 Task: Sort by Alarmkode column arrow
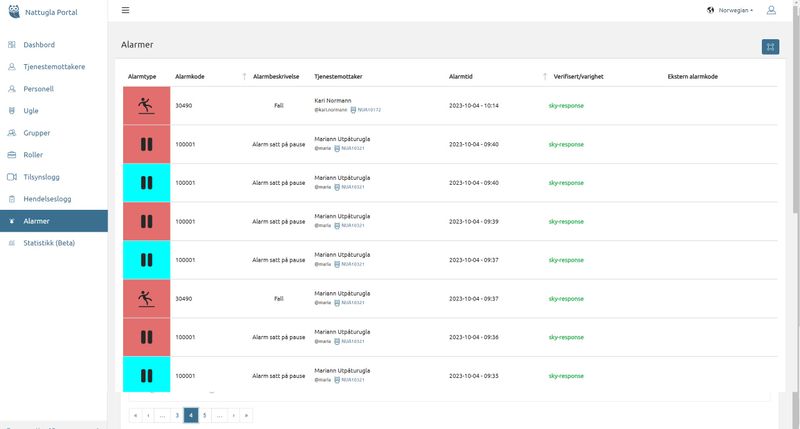(x=245, y=76)
